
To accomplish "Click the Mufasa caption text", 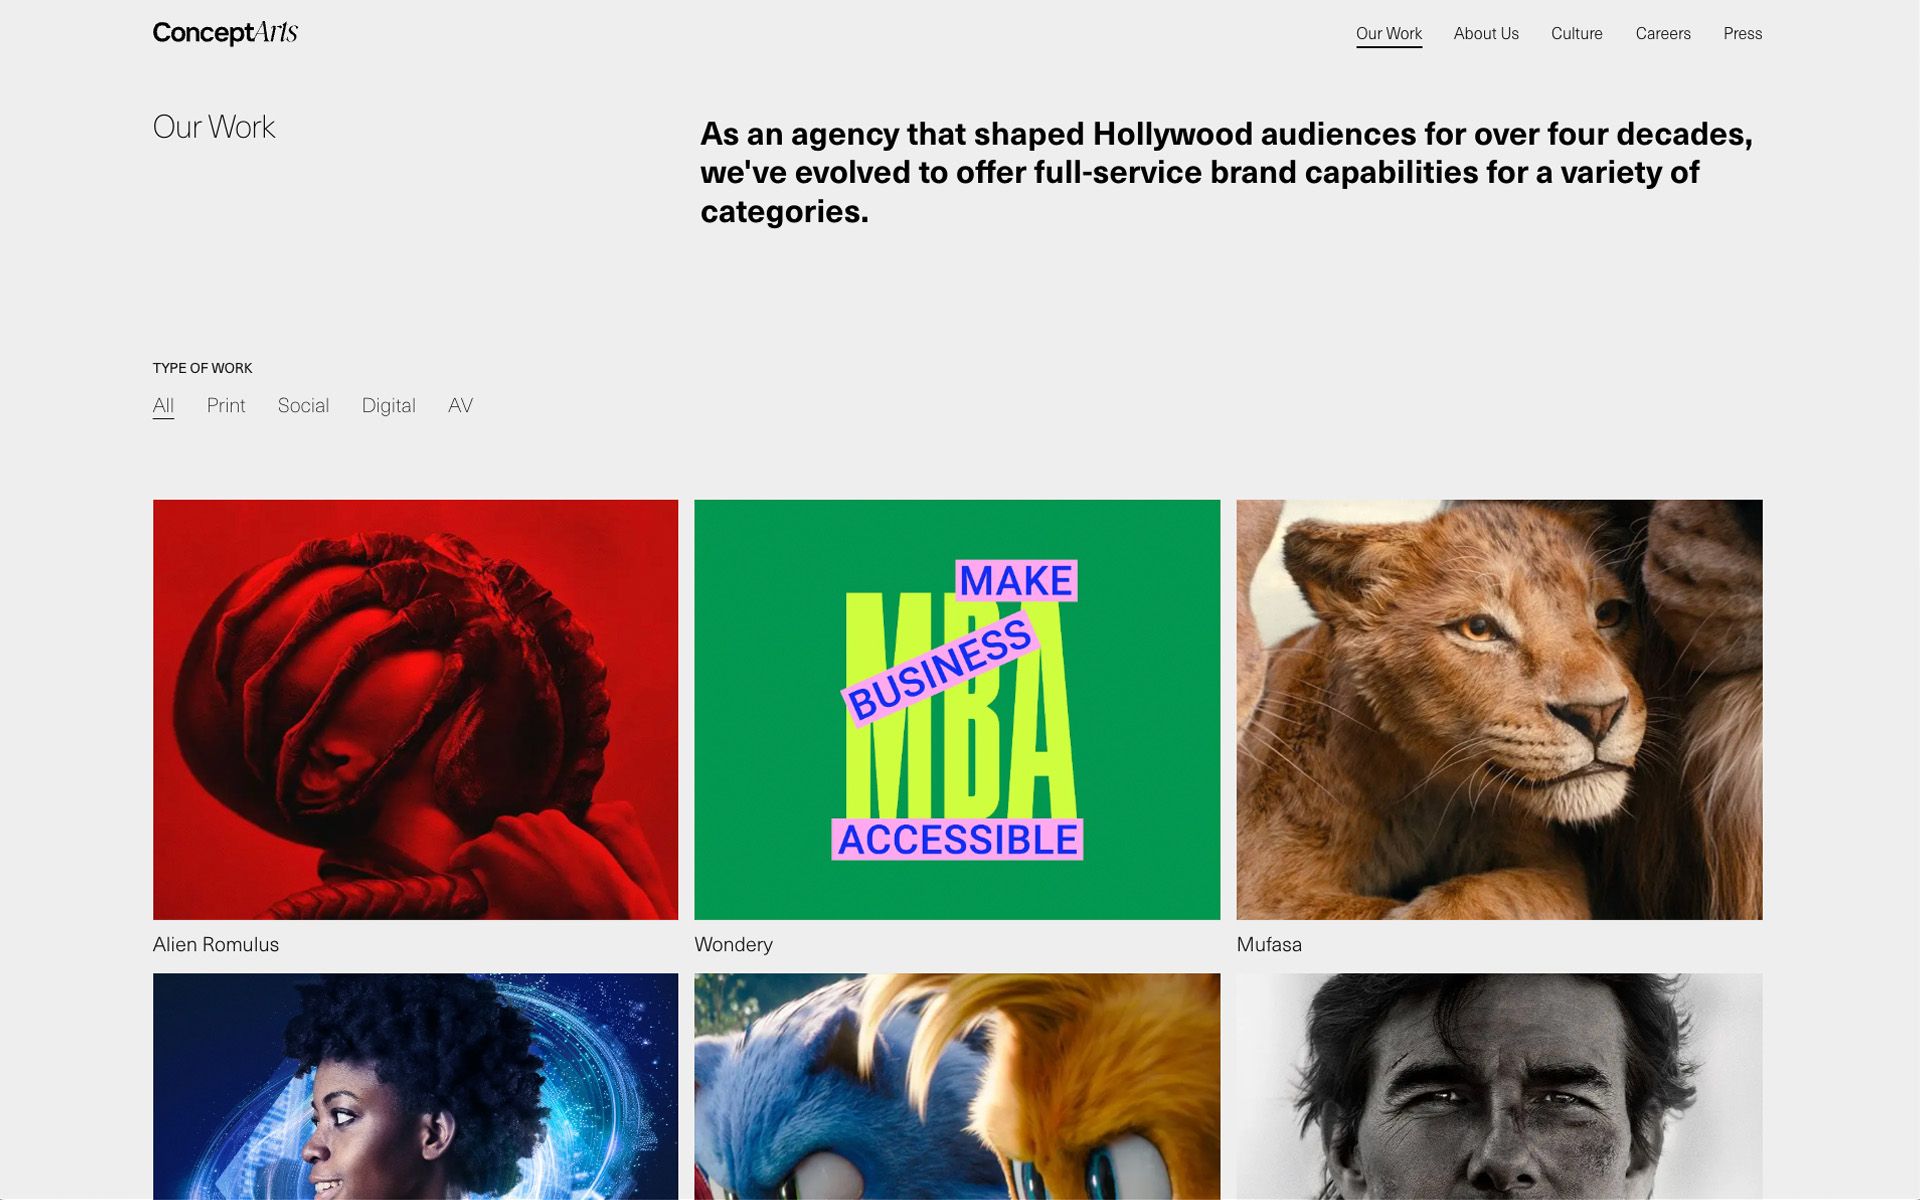I will pyautogui.click(x=1269, y=945).
